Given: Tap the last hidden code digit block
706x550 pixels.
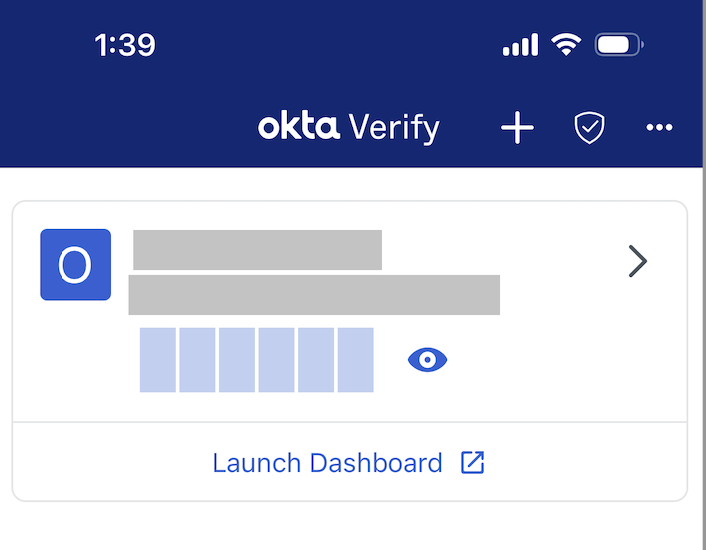Looking at the screenshot, I should tap(355, 360).
